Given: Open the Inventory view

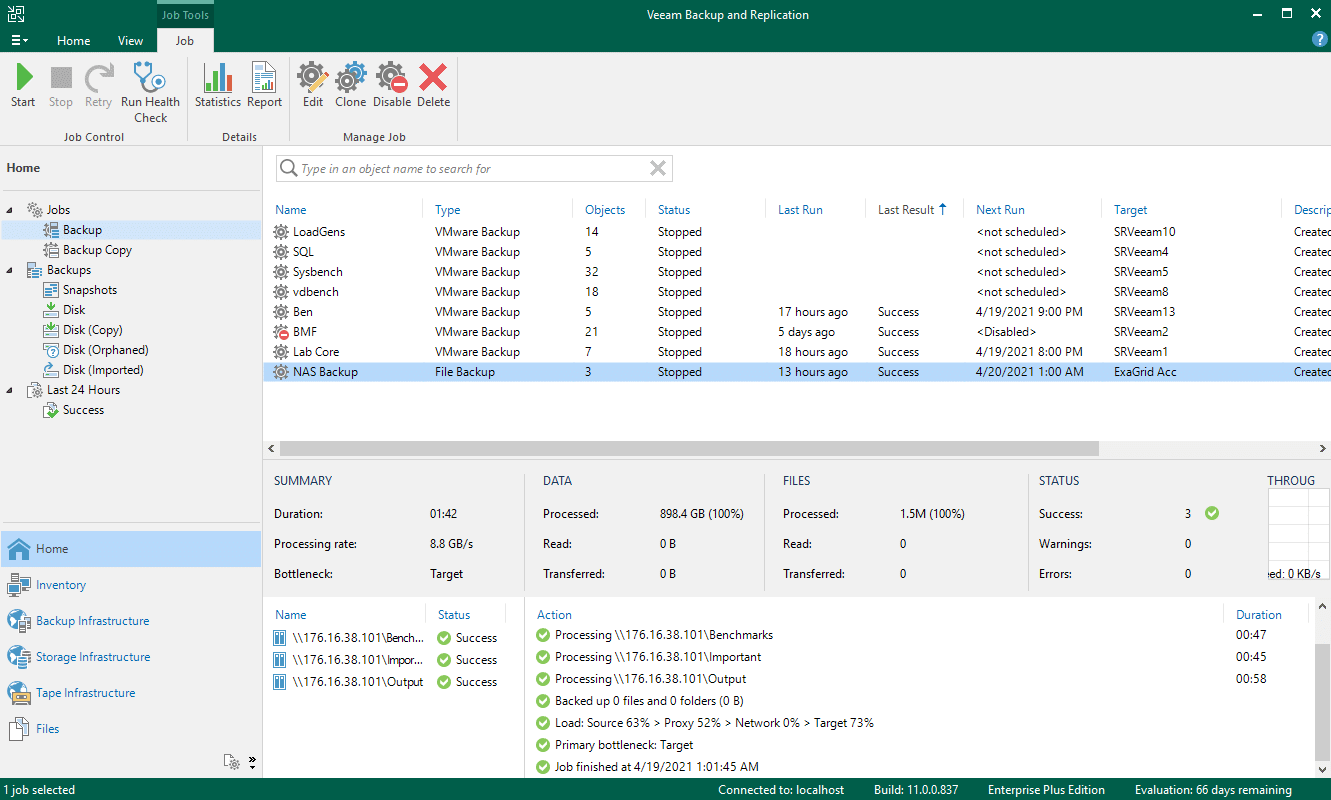Looking at the screenshot, I should pyautogui.click(x=130, y=585).
